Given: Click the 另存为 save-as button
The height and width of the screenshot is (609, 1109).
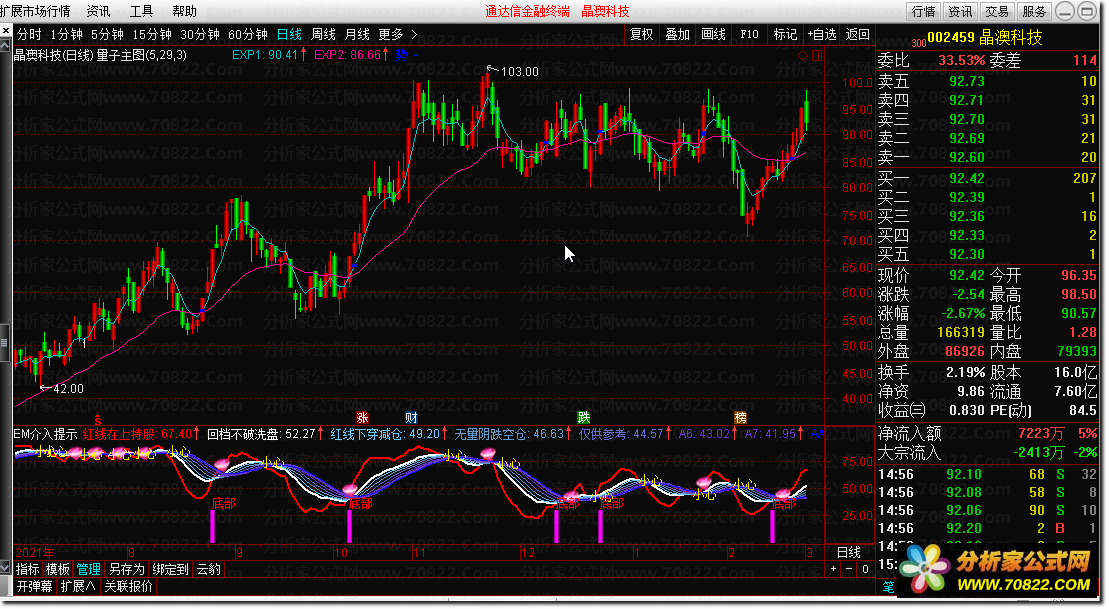Looking at the screenshot, I should (127, 569).
